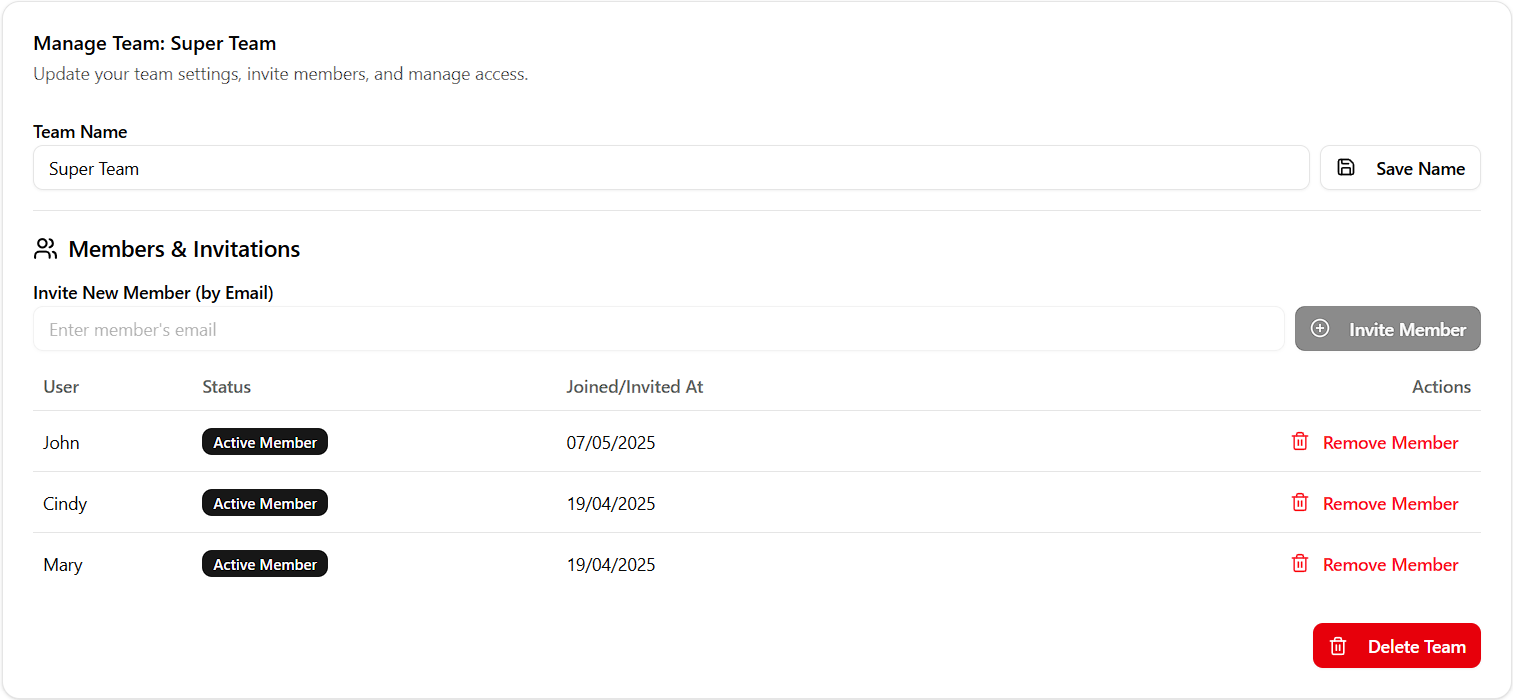
Task: Click the Status column header
Action: (x=226, y=387)
